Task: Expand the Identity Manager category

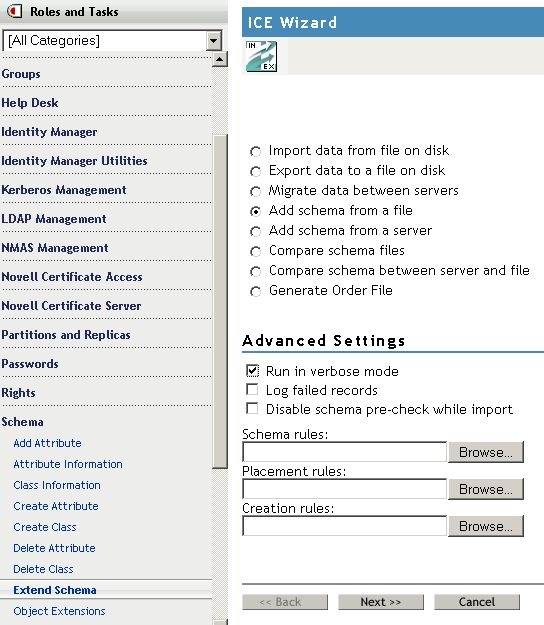Action: click(49, 132)
